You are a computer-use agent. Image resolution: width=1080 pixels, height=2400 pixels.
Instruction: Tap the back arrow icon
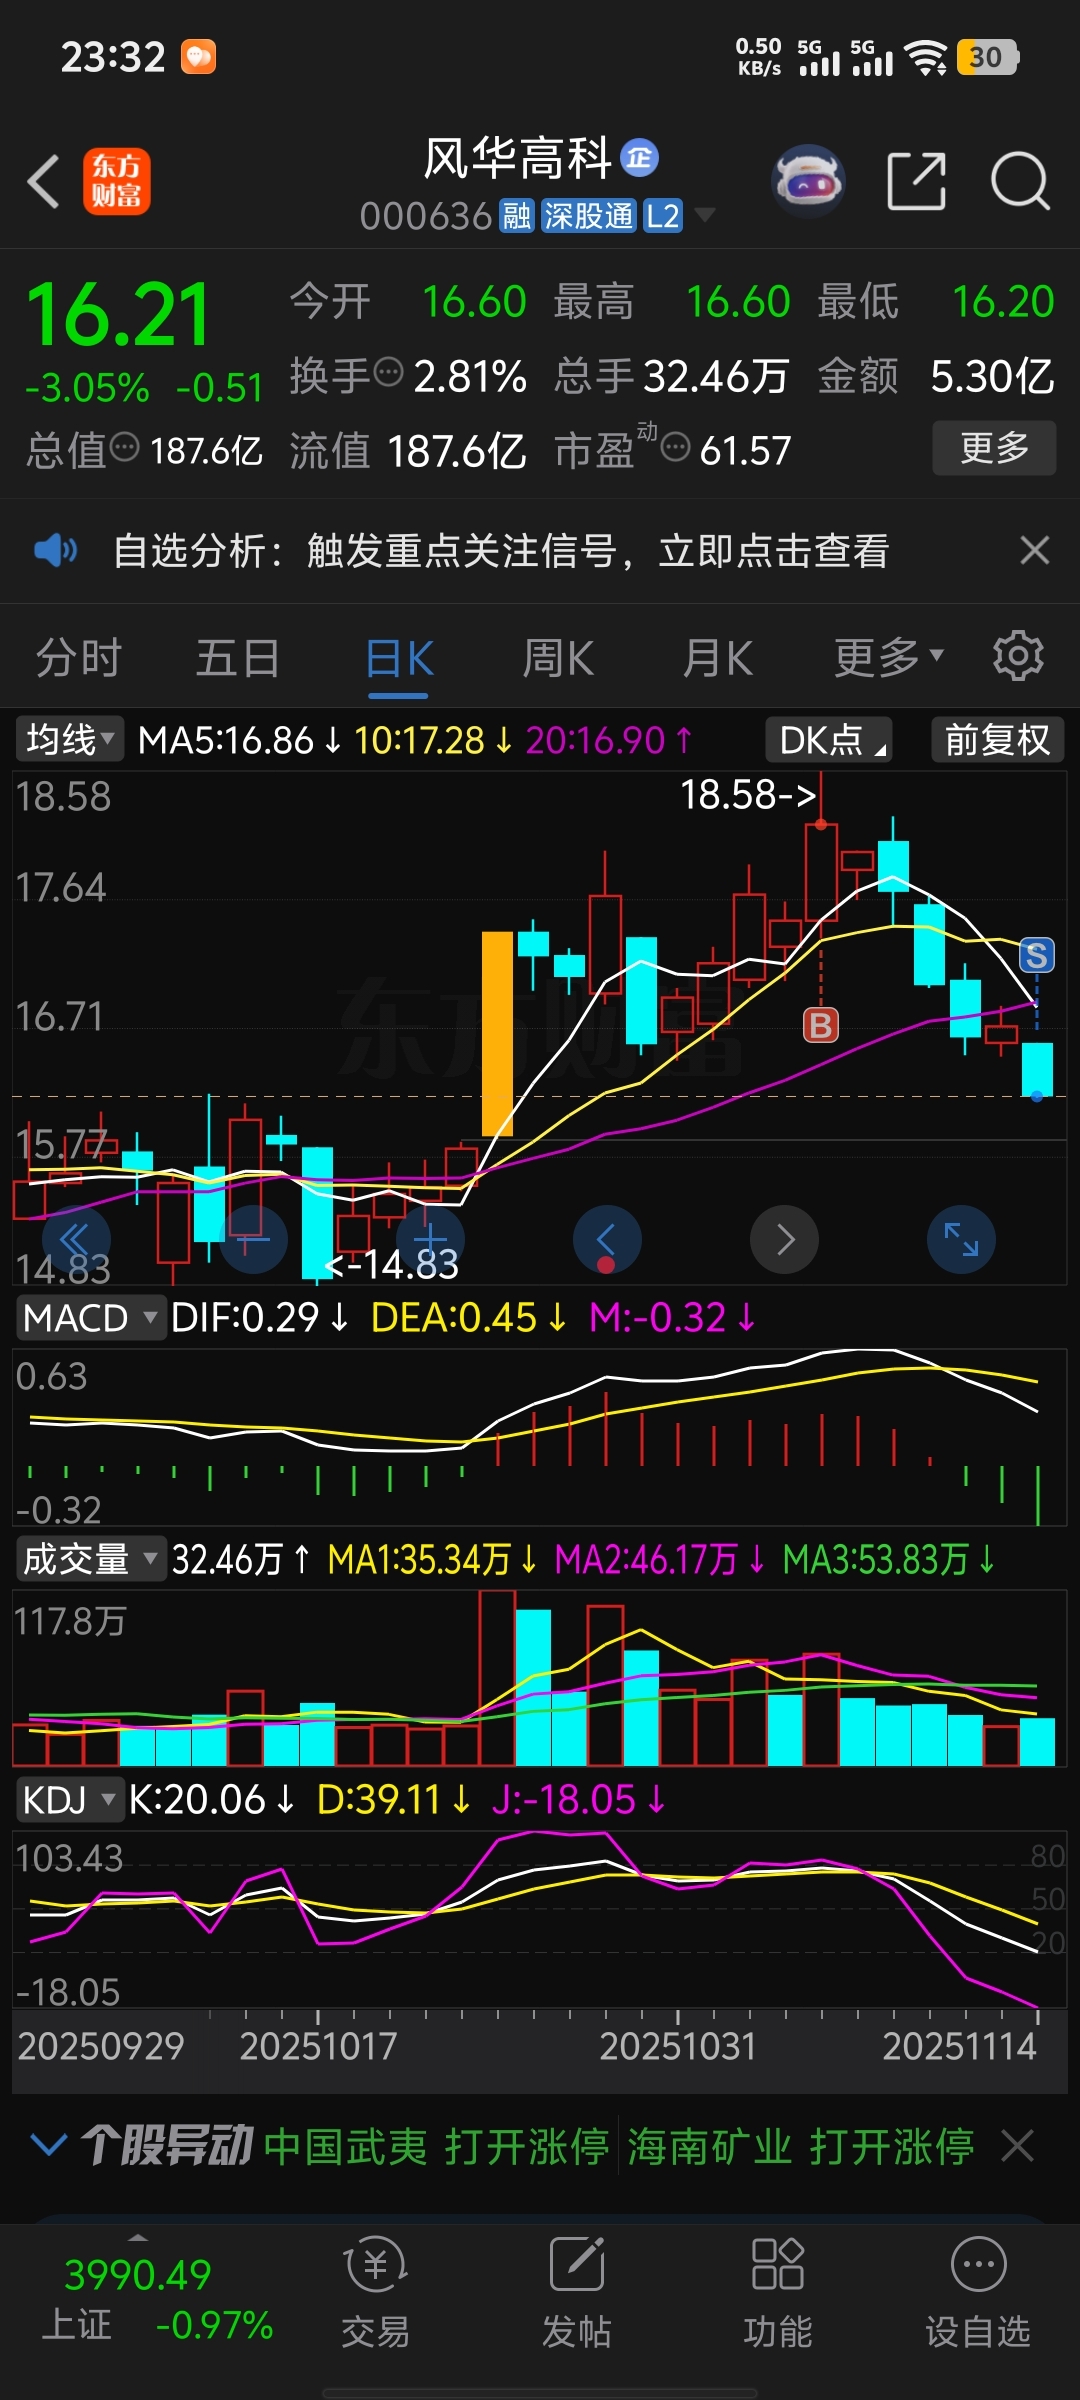point(44,181)
